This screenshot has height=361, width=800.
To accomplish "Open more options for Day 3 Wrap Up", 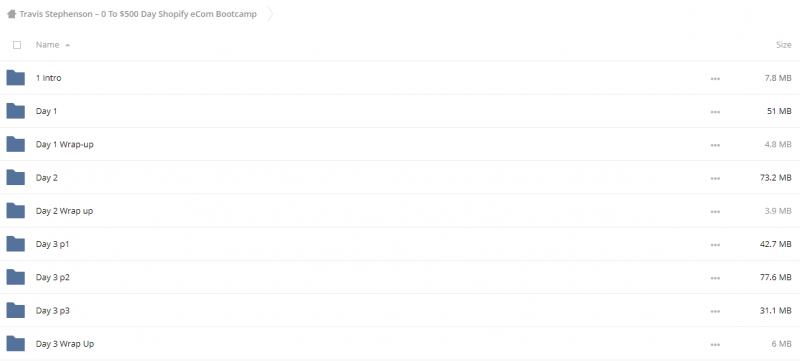I will coord(715,345).
